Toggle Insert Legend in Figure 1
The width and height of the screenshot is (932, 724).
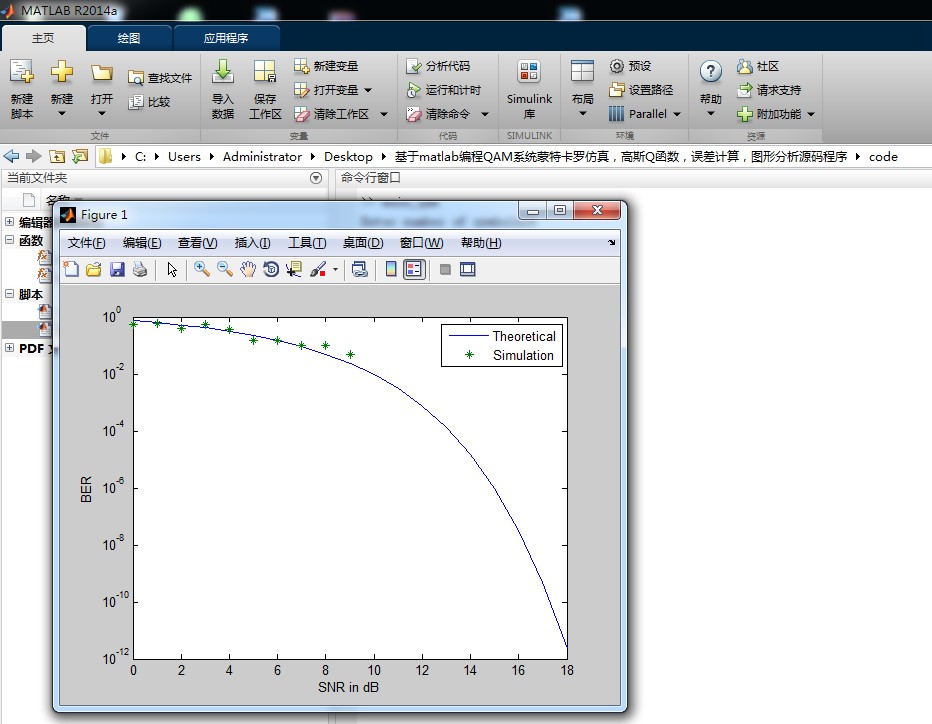pyautogui.click(x=414, y=269)
